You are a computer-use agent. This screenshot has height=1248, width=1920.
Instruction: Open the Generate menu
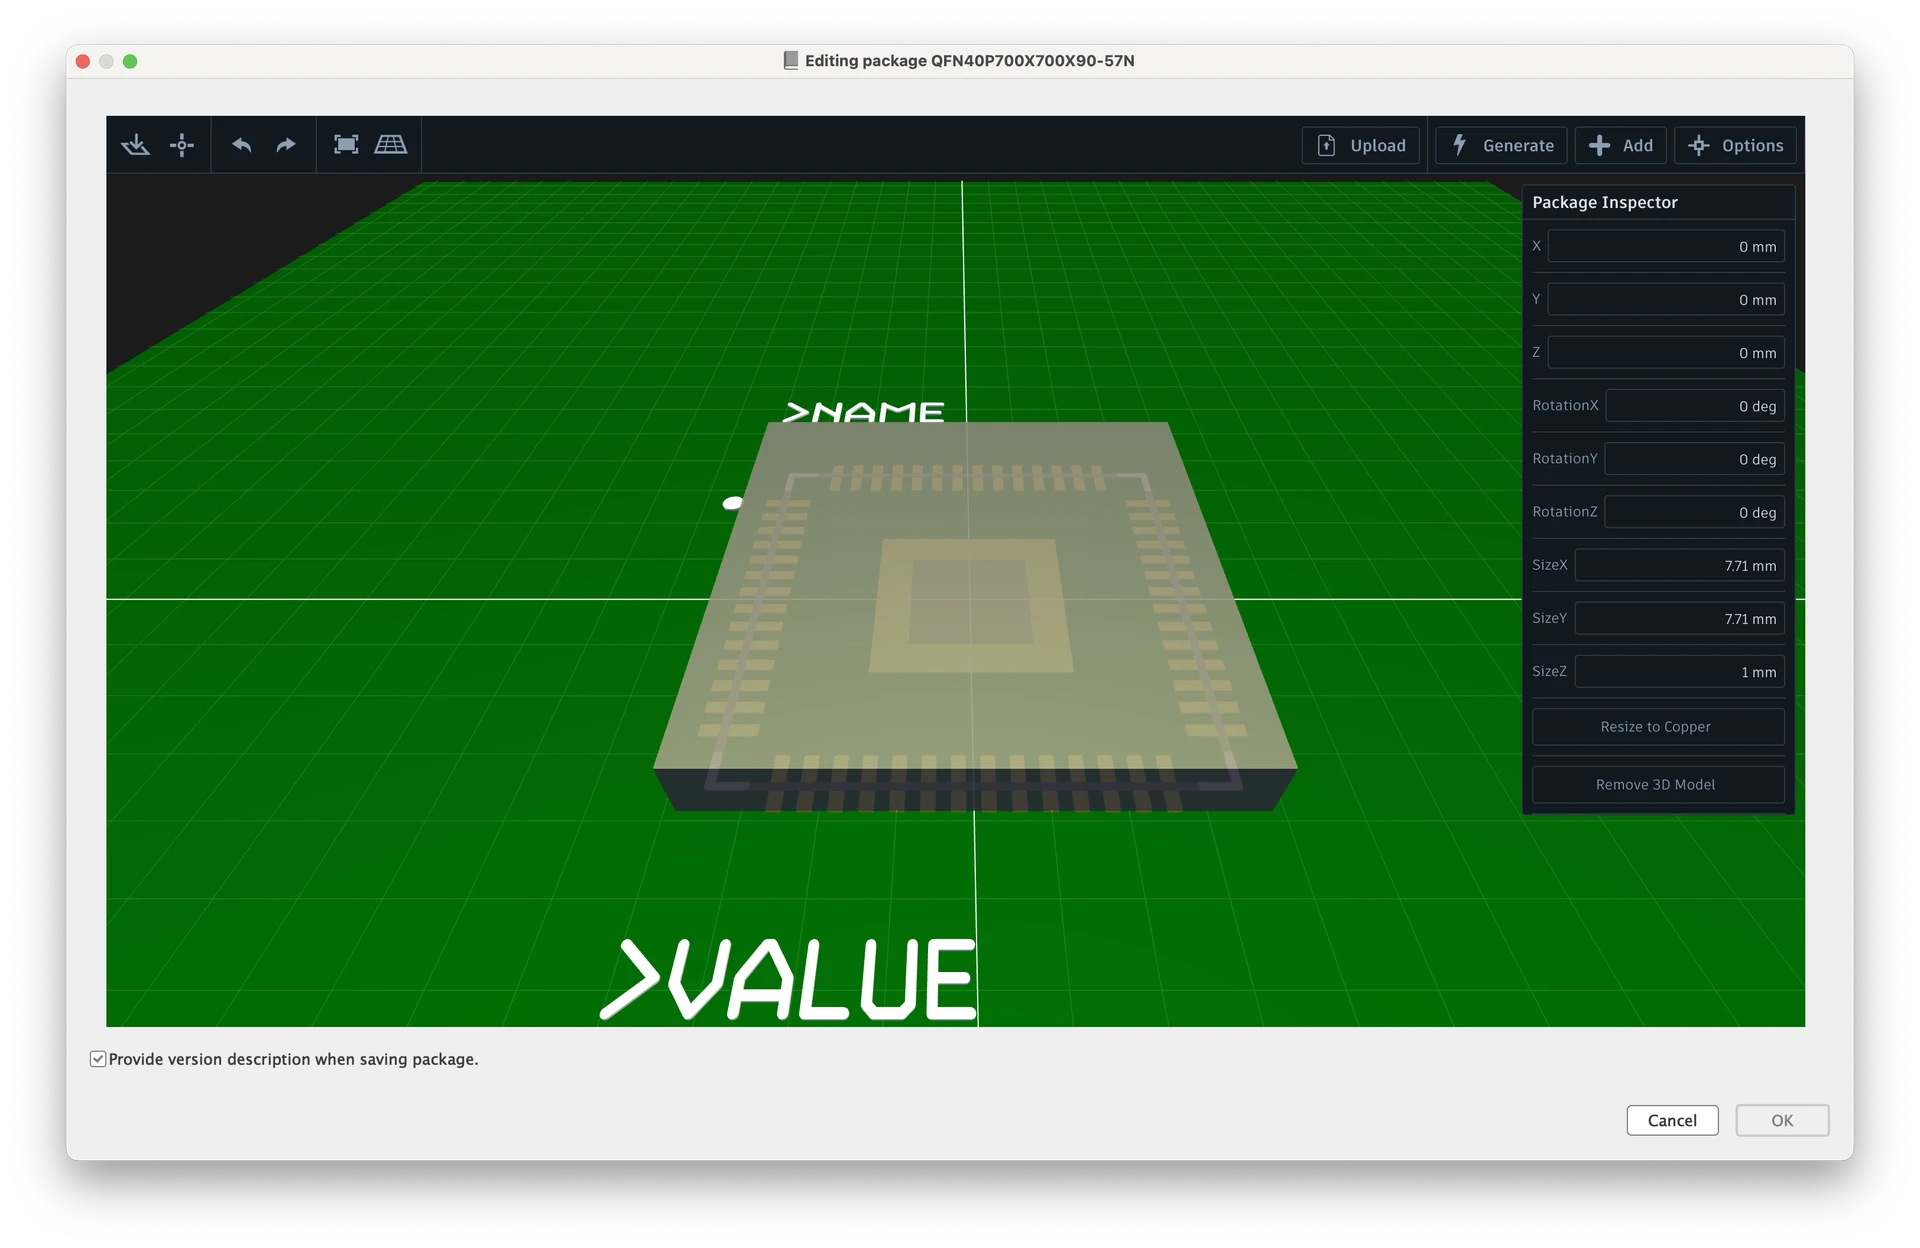(x=1501, y=145)
